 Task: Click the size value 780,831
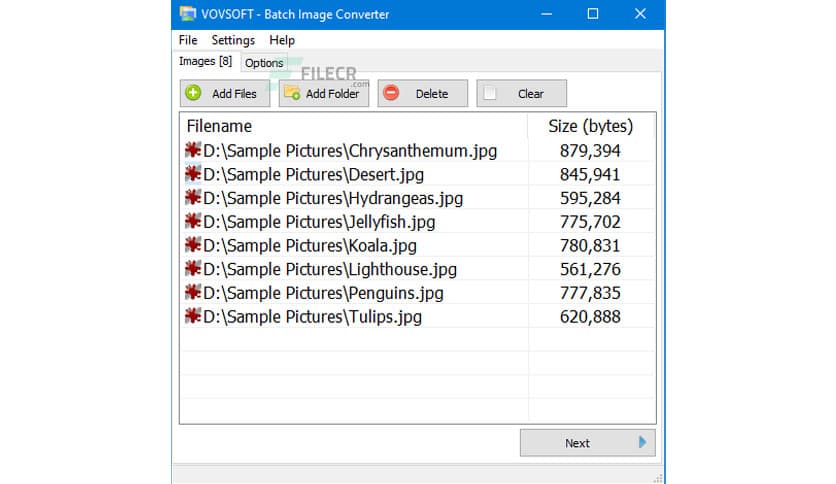(x=590, y=246)
